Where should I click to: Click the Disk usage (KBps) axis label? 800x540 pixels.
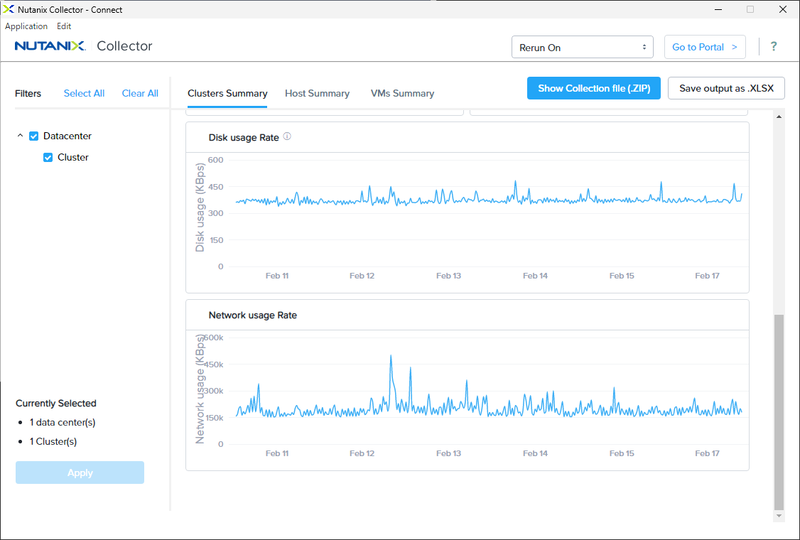[199, 207]
